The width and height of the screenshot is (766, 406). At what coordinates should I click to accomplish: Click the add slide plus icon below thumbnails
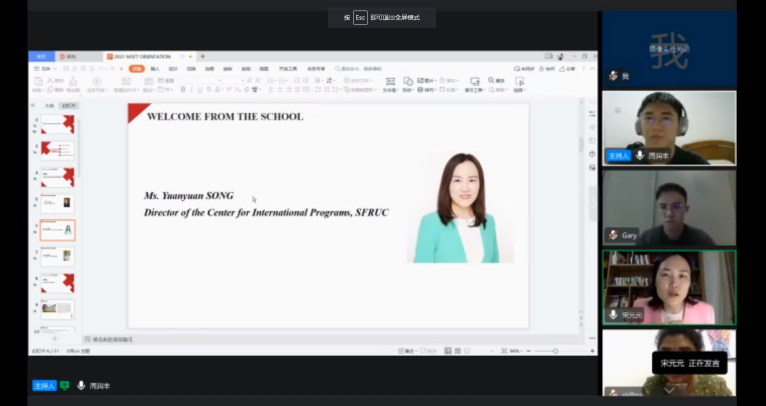tap(56, 339)
